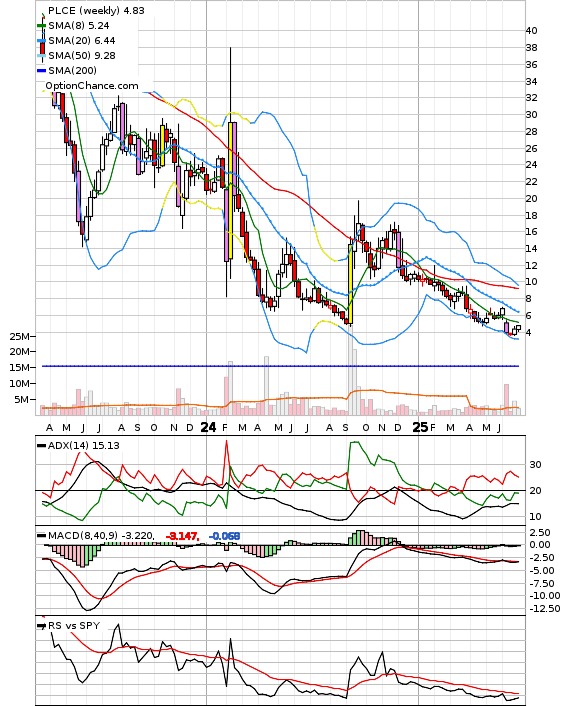This screenshot has height=706, width=566.
Task: Click the 40 price axis label
Action: tap(531, 31)
